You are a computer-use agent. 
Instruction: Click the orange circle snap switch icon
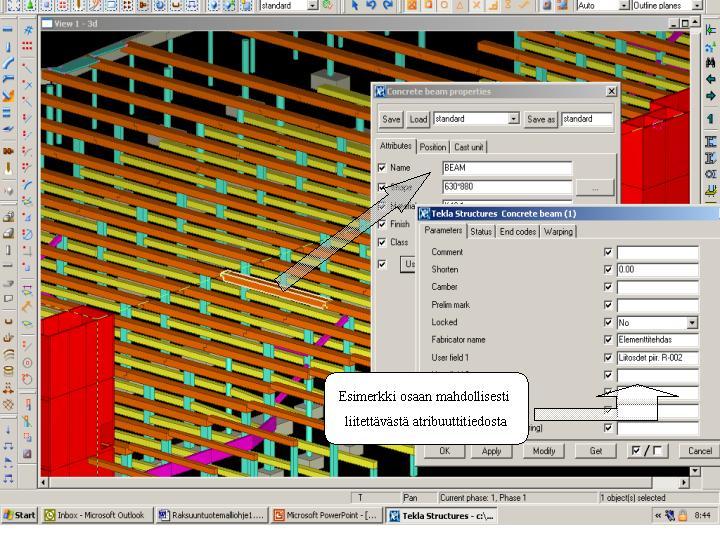pyautogui.click(x=444, y=5)
